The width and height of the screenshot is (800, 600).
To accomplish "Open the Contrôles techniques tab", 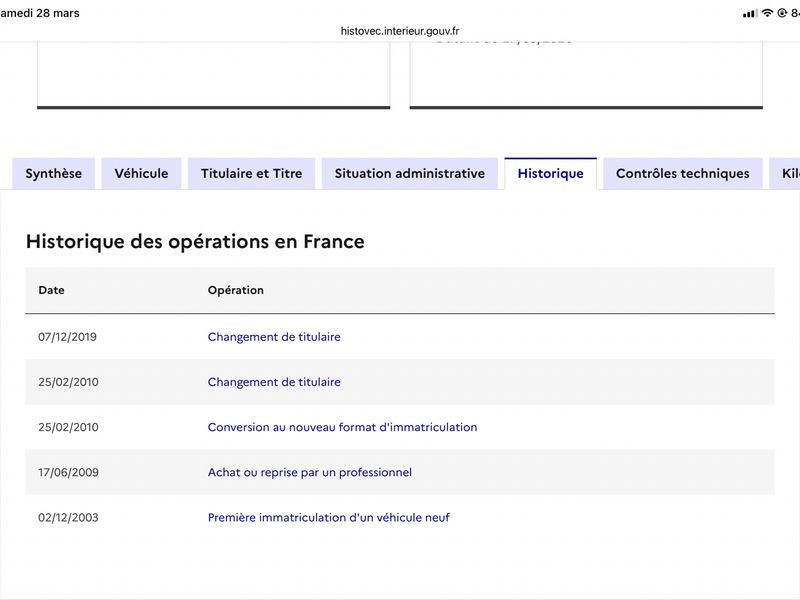I will [x=682, y=173].
